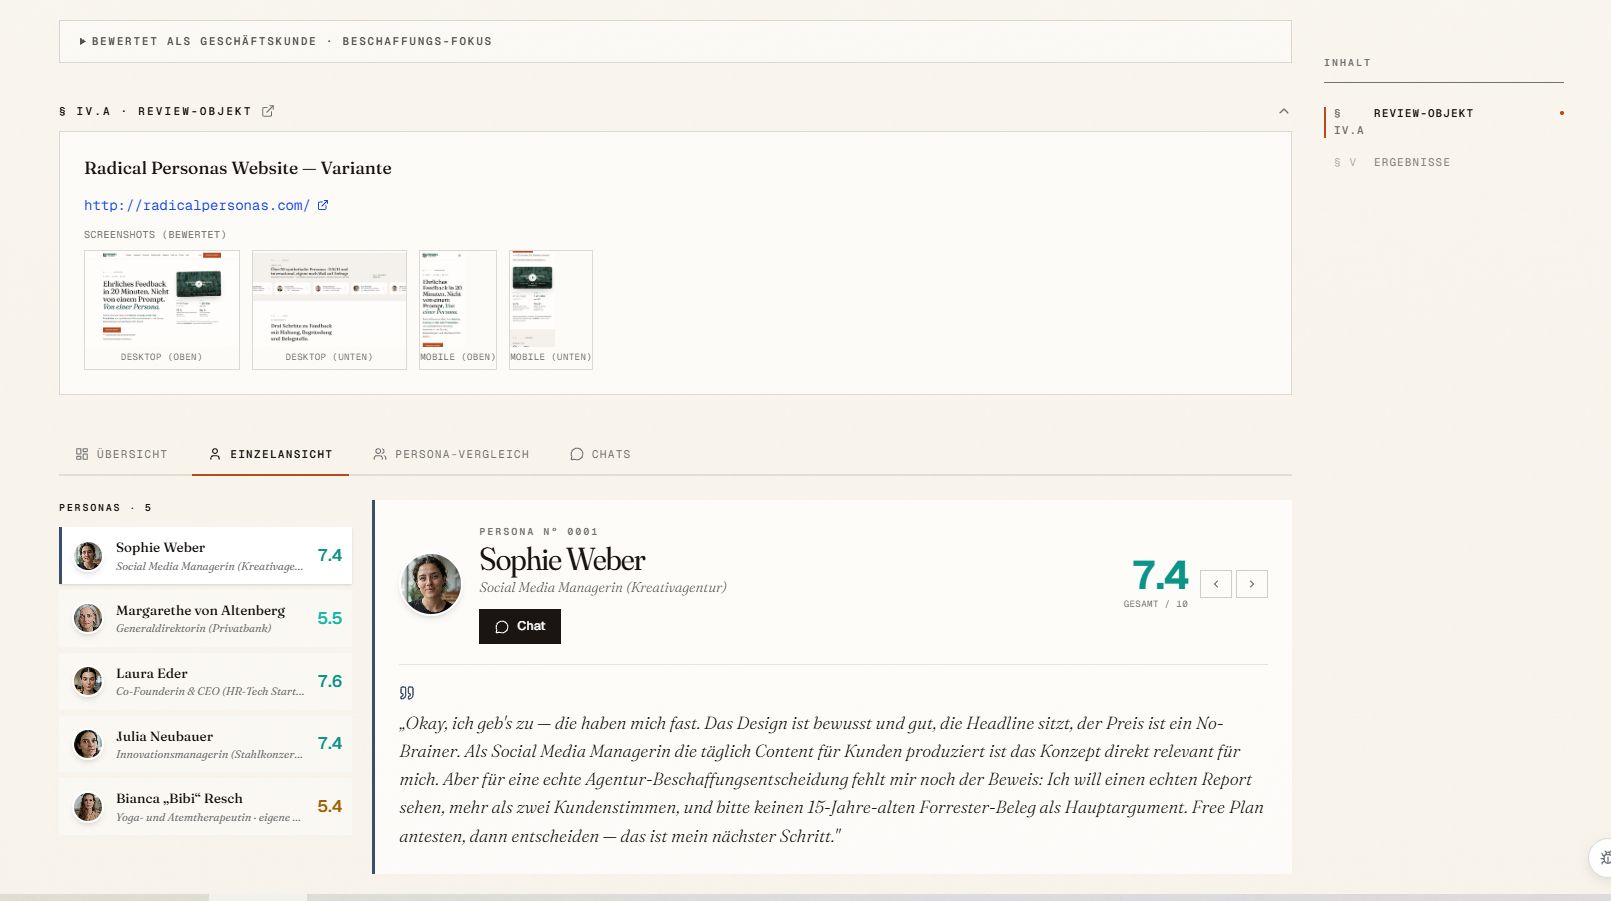The width and height of the screenshot is (1611, 901).
Task: Switch to the Persona-Vergleich tab
Action: [451, 454]
